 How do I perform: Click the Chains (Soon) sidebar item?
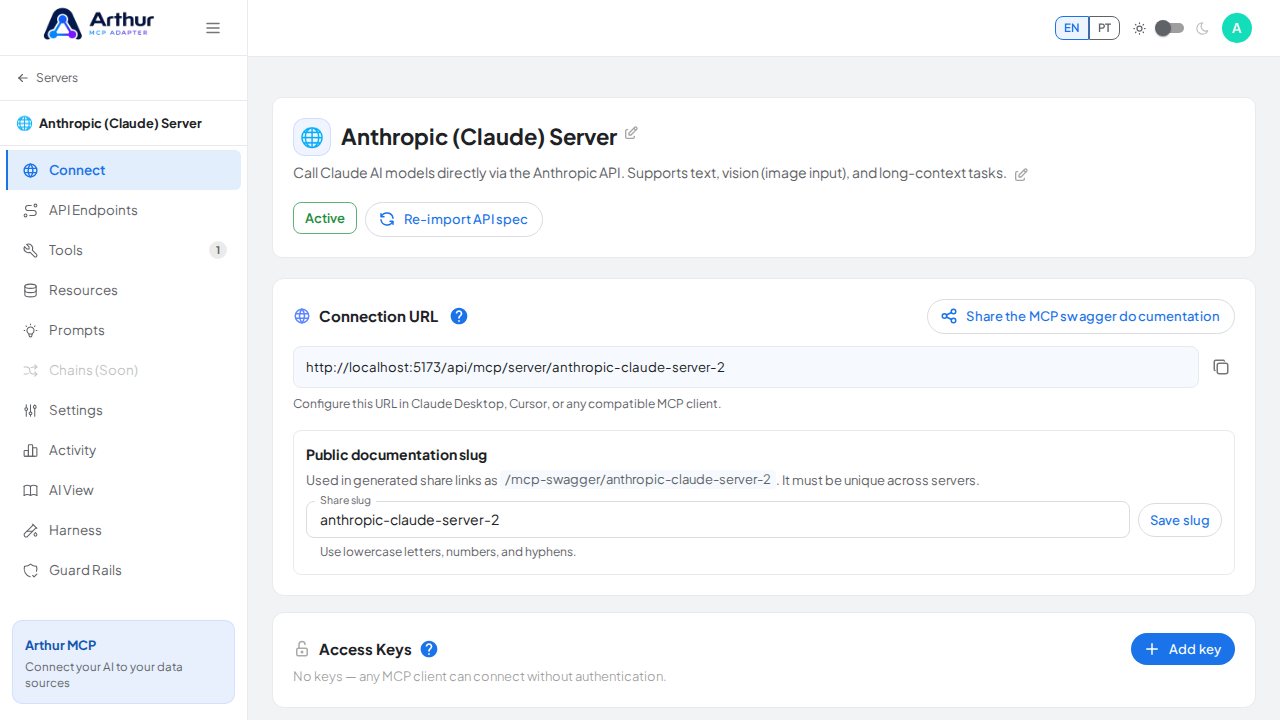123,370
